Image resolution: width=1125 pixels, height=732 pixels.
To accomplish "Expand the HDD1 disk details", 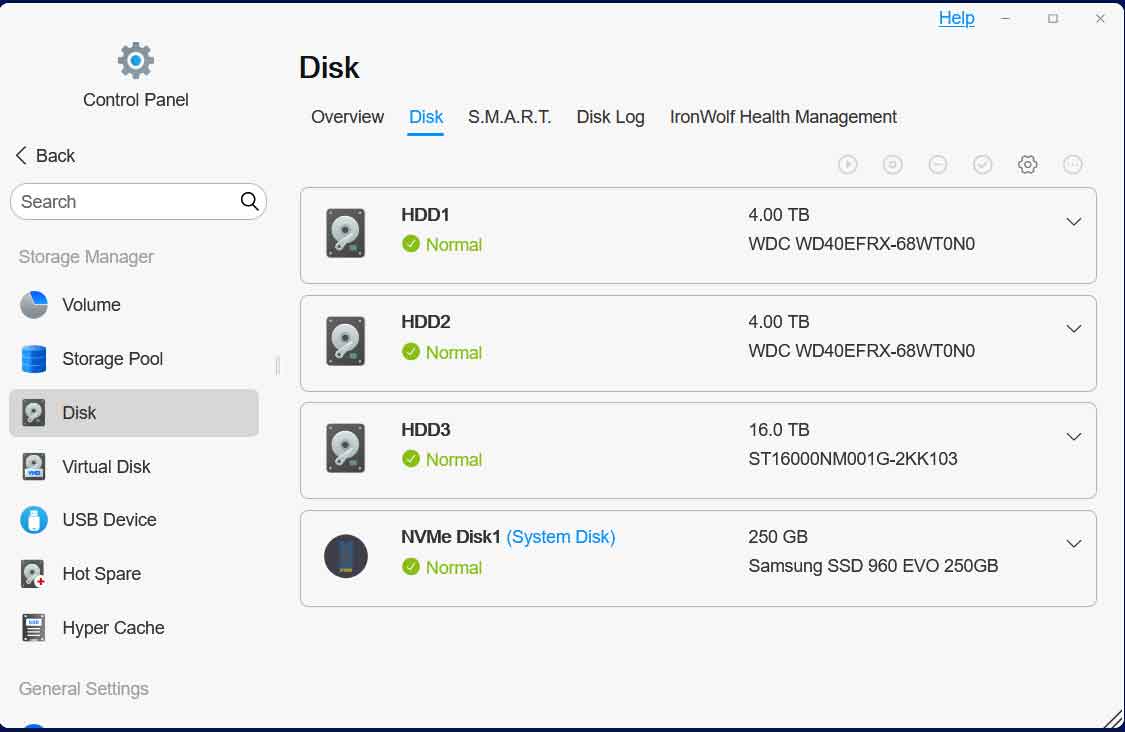I will [1073, 222].
